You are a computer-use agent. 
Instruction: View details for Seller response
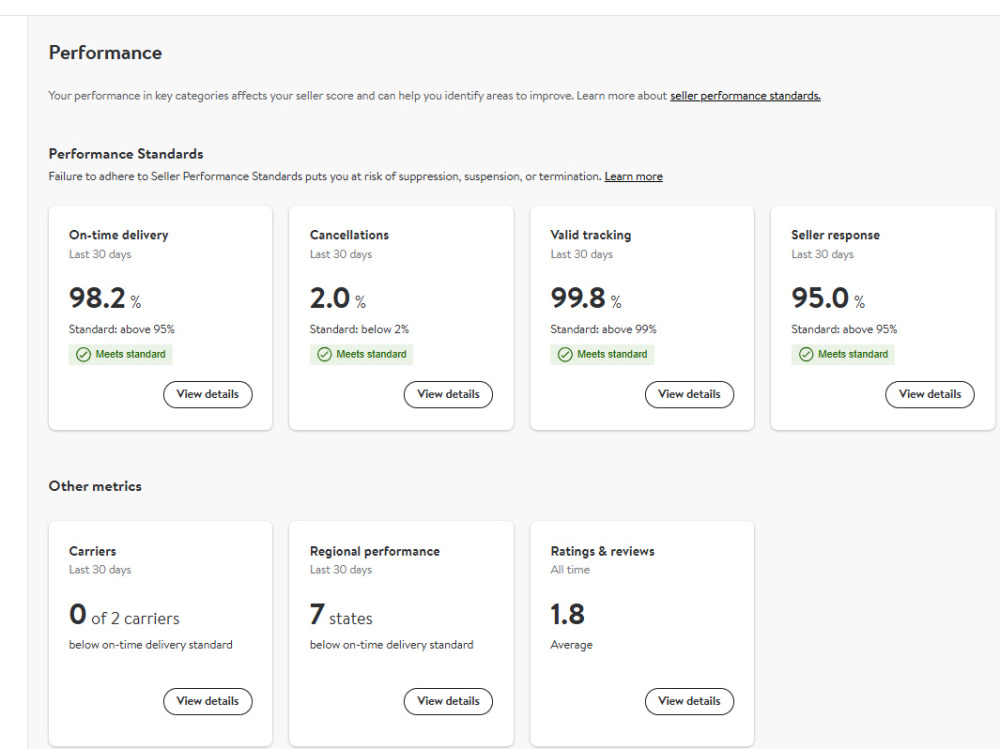click(x=930, y=394)
